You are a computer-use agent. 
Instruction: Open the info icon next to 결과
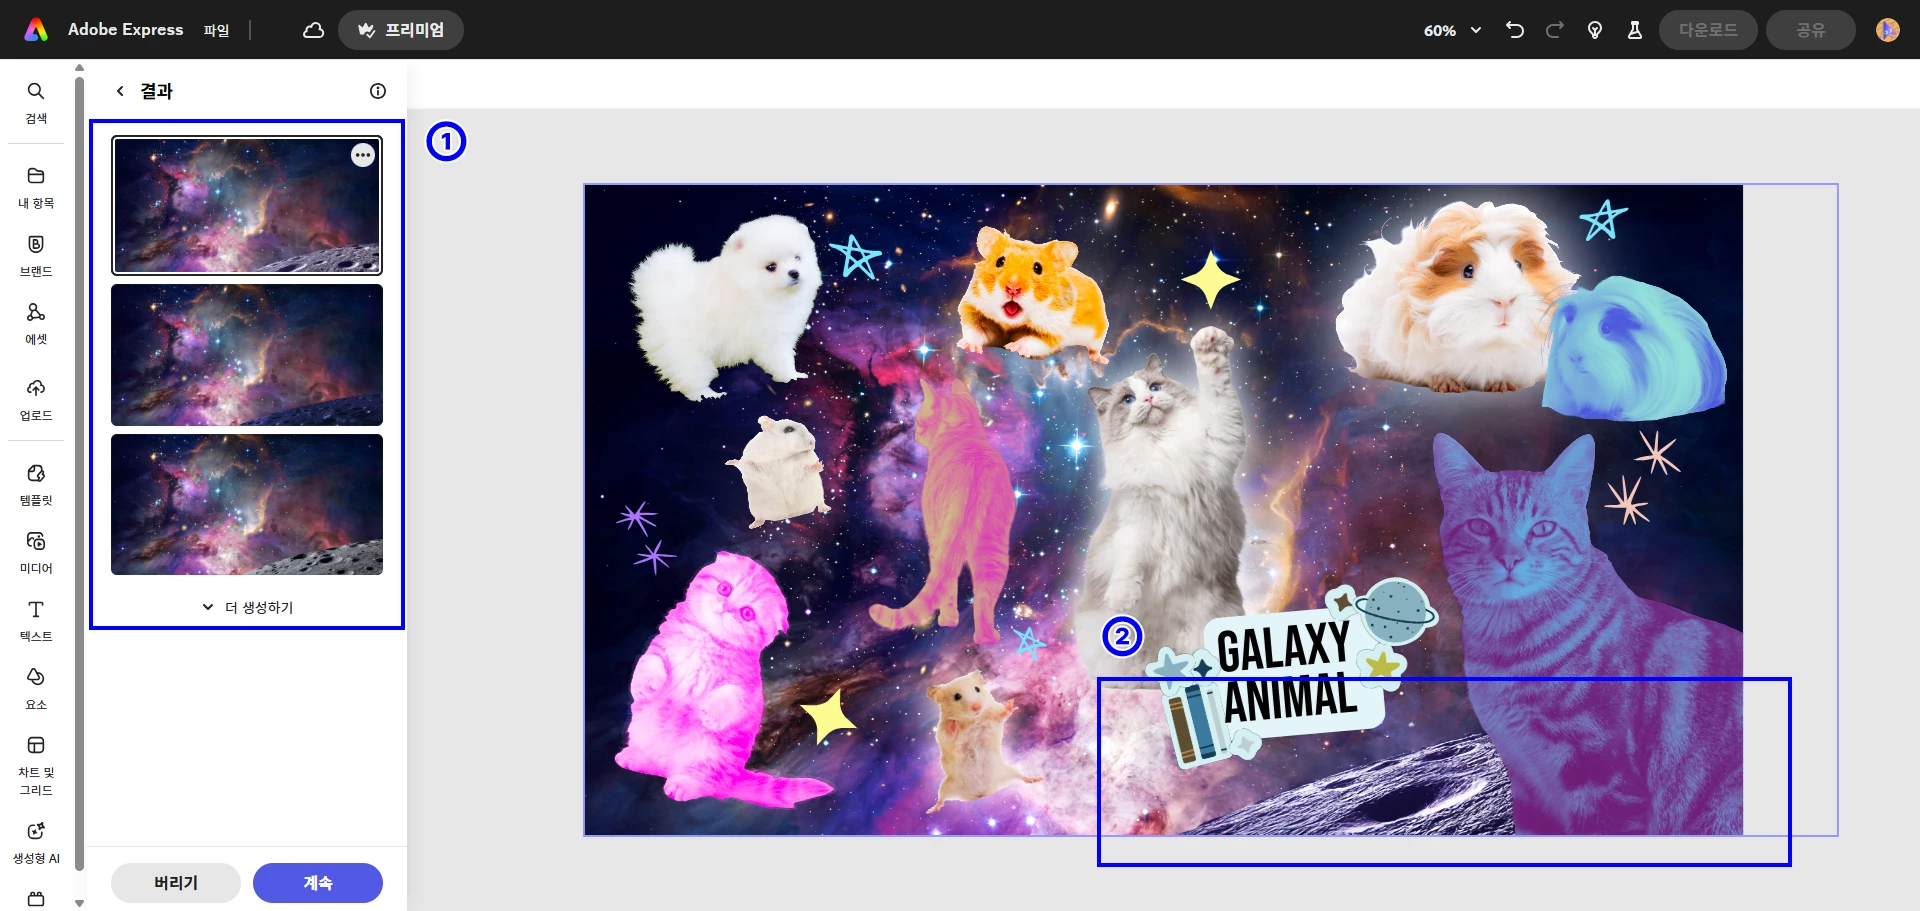[378, 91]
